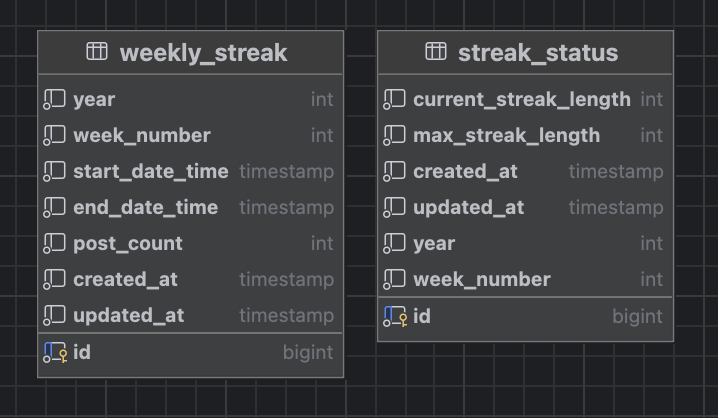
Task: Click the table icon beside streak_status title
Action: pos(435,51)
